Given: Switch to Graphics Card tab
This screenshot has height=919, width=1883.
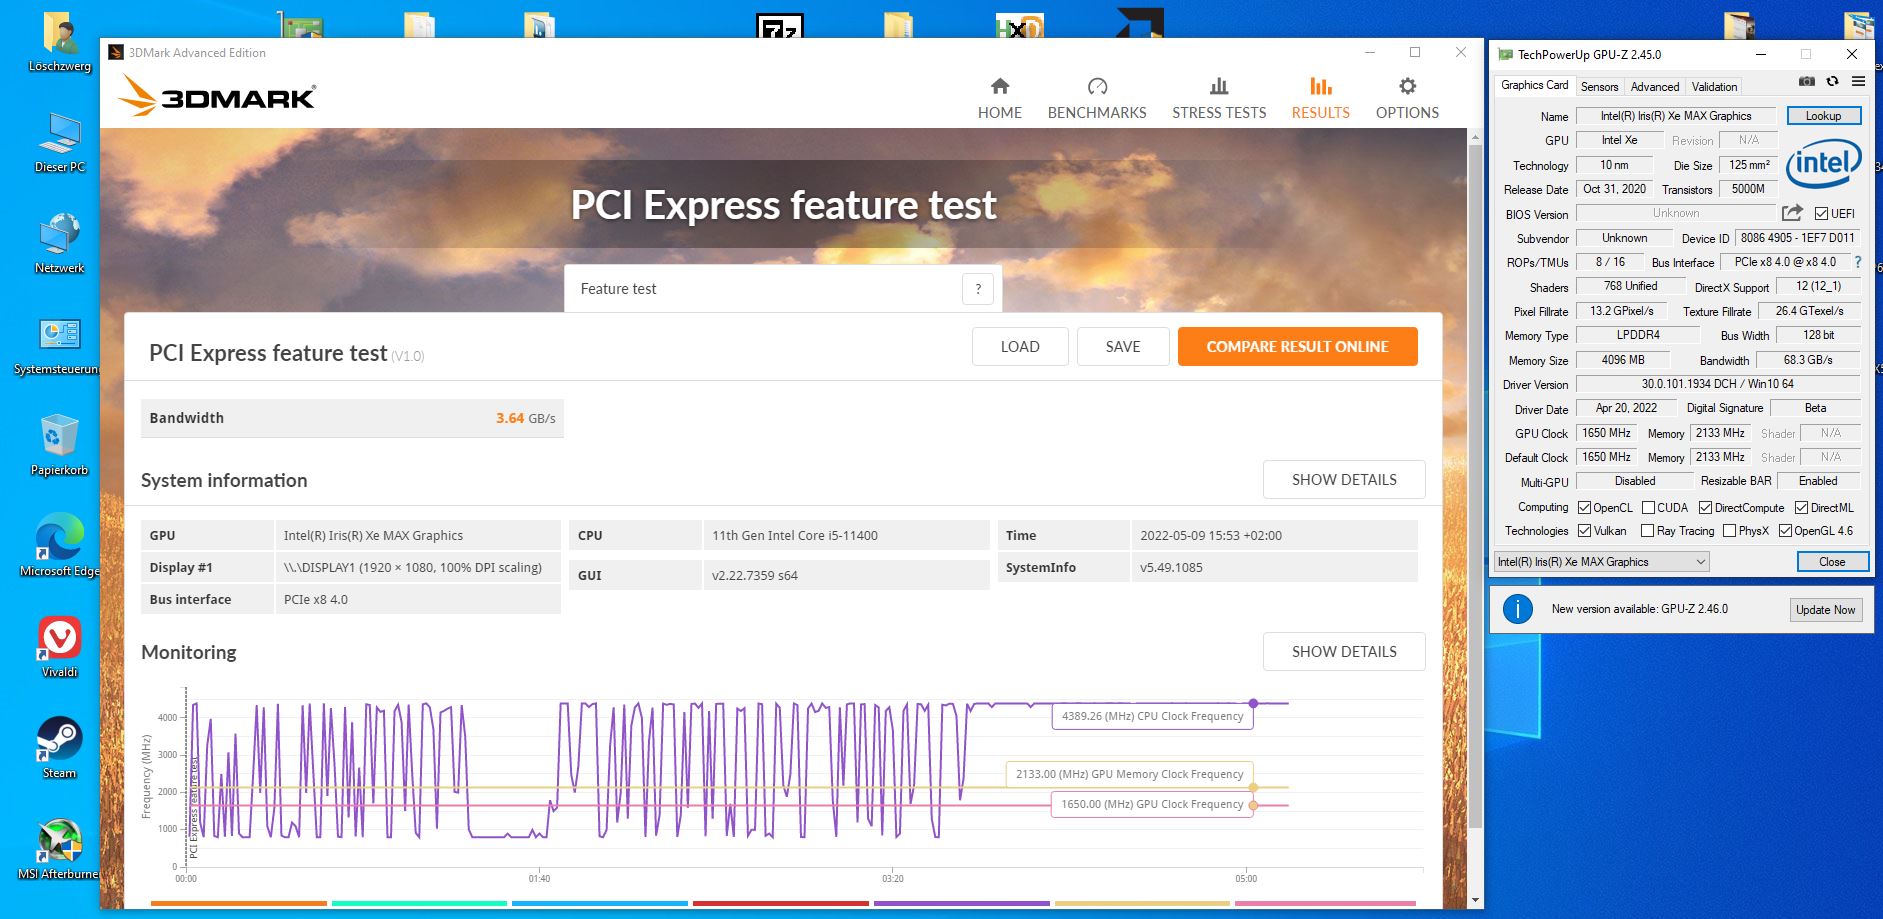Looking at the screenshot, I should click(1534, 86).
